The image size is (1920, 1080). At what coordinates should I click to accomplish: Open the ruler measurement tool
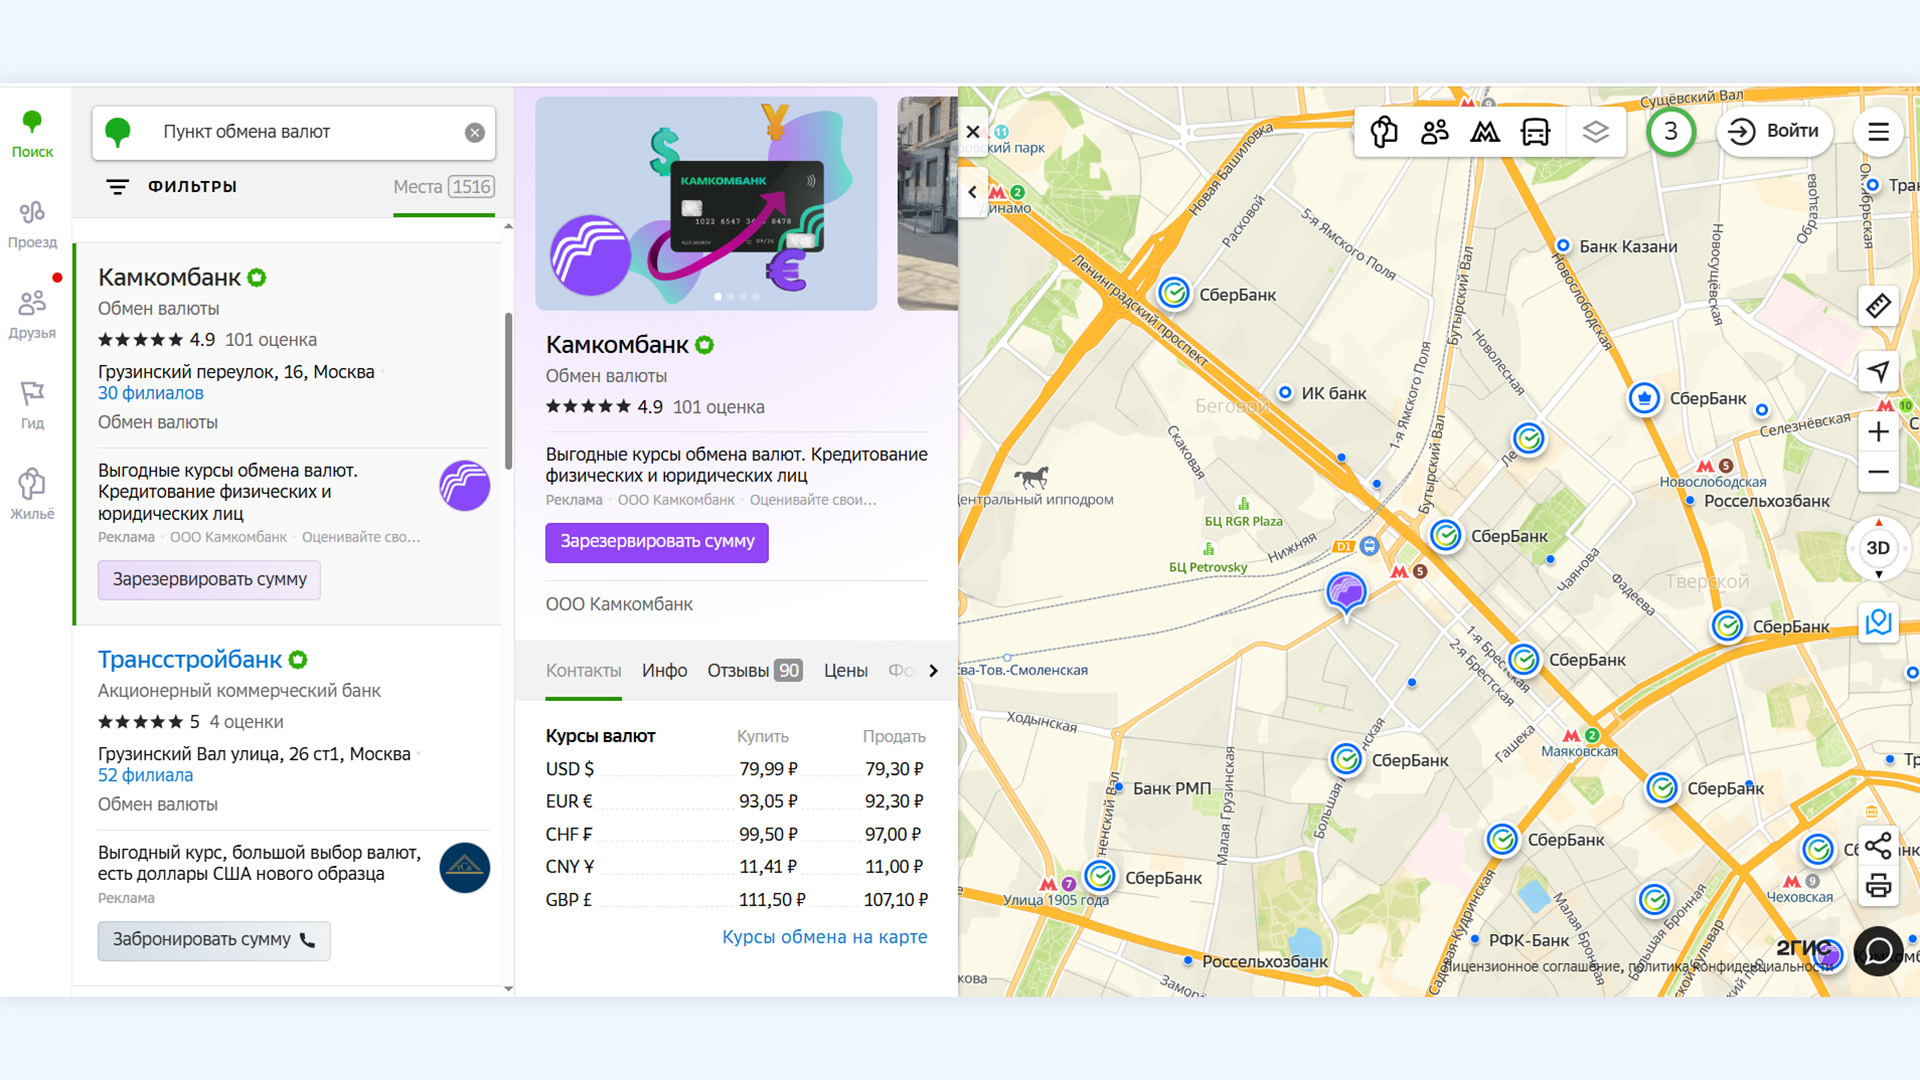click(x=1878, y=306)
